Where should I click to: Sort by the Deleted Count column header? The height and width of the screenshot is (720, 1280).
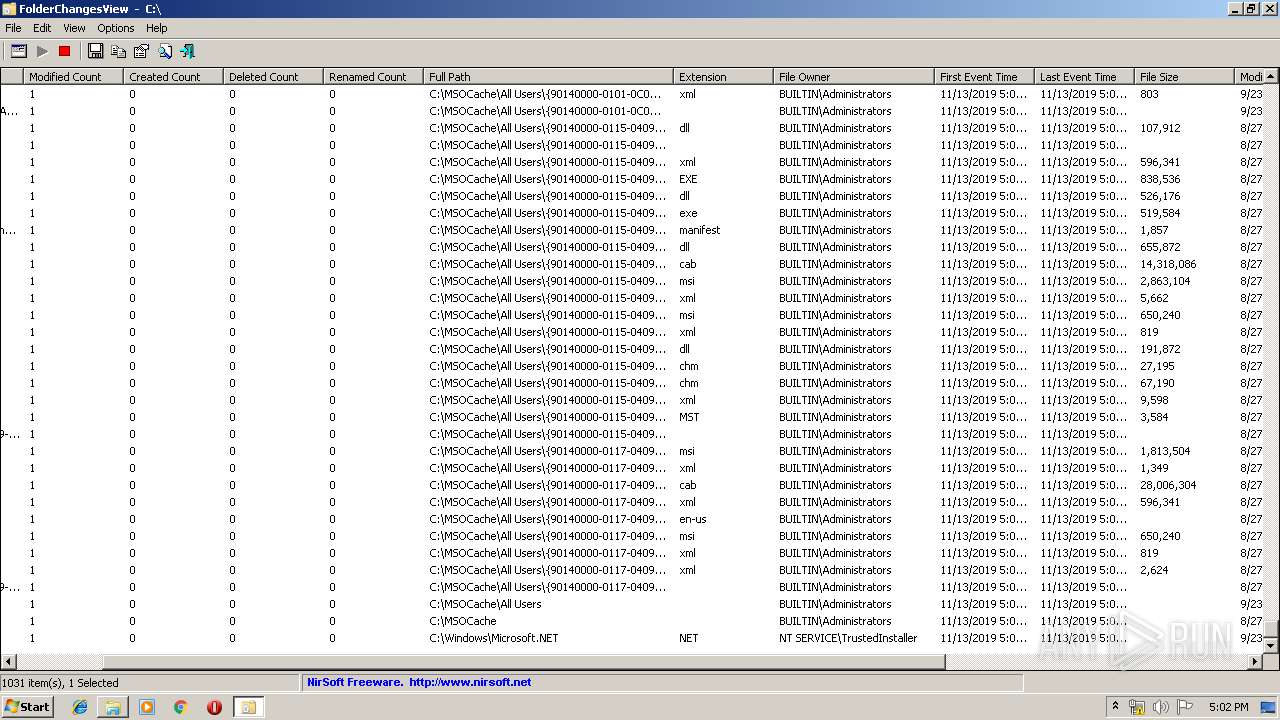(x=273, y=76)
